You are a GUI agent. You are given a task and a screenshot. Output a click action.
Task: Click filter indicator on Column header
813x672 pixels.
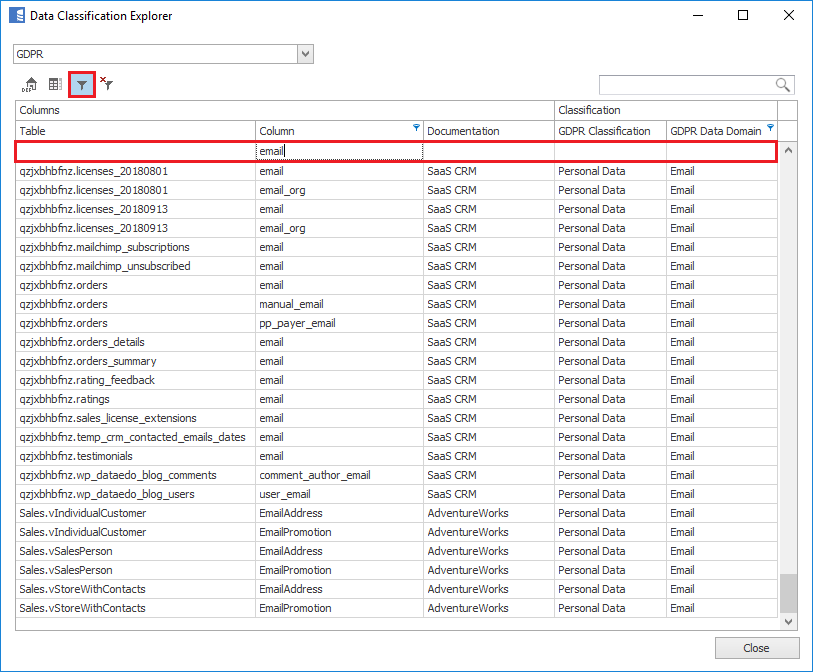[x=416, y=128]
